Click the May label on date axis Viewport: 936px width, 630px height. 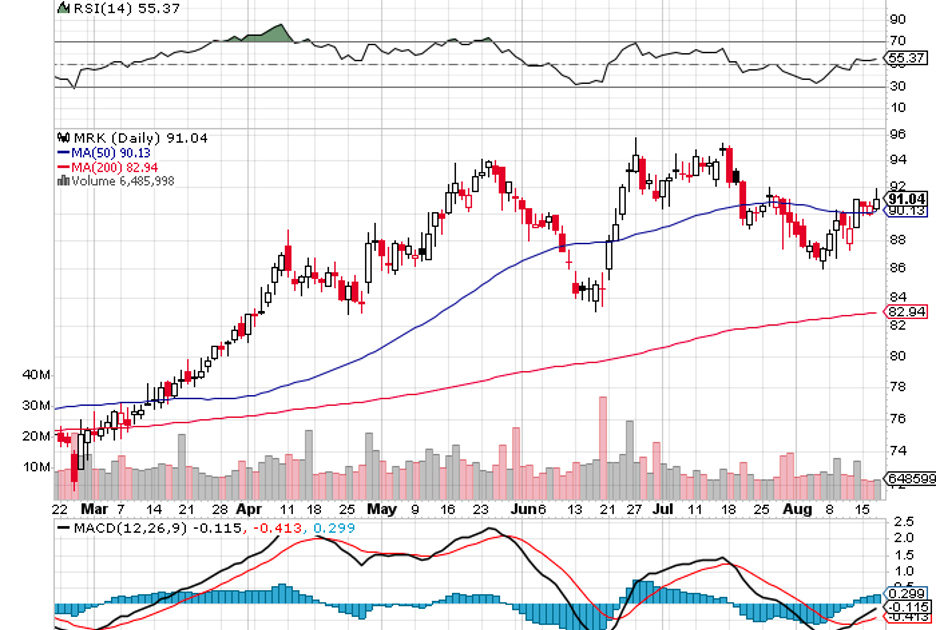[x=381, y=508]
